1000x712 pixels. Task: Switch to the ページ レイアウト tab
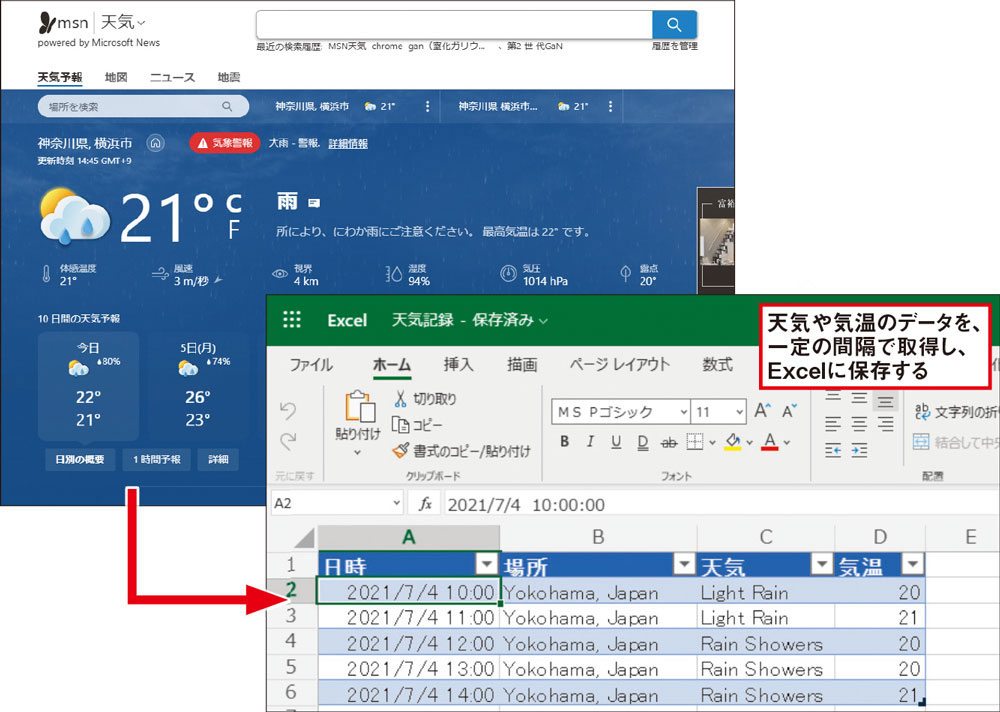tap(620, 364)
